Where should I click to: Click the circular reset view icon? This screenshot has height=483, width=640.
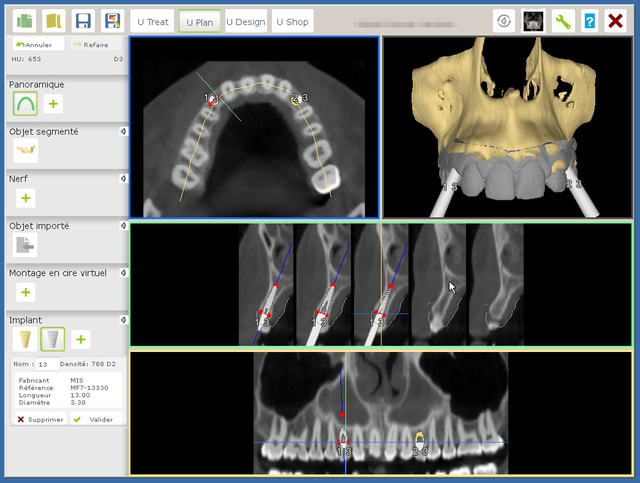(505, 21)
